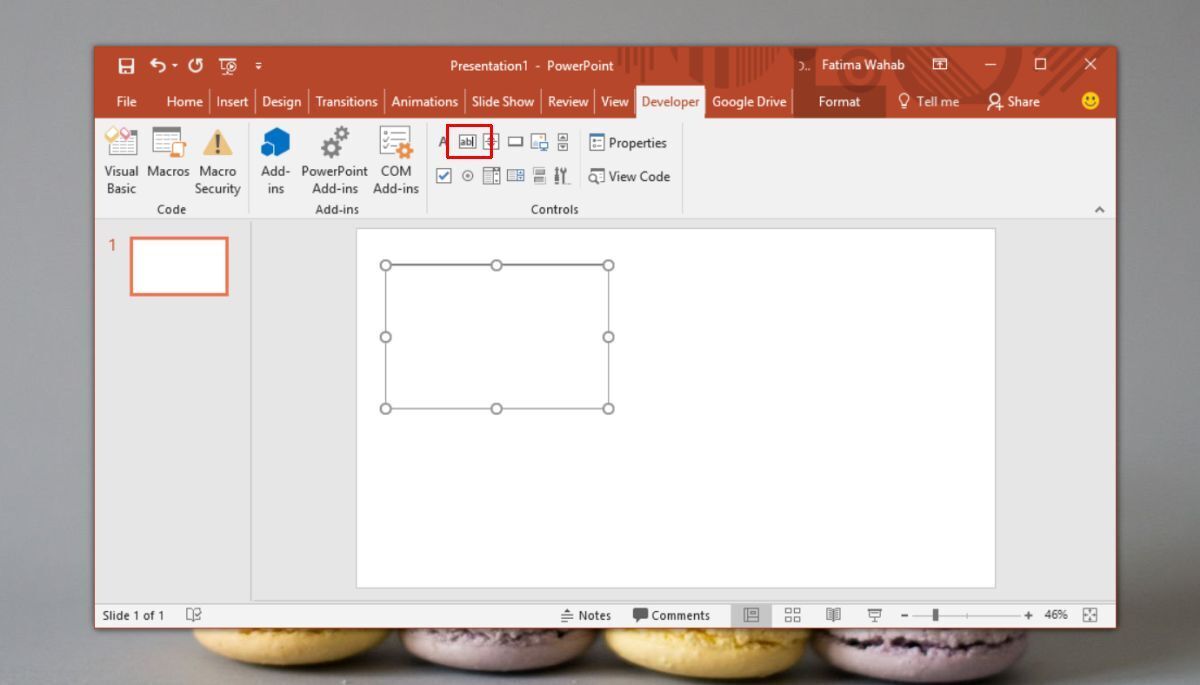Image resolution: width=1200 pixels, height=685 pixels.
Task: Toggle the Comments pane
Action: (x=672, y=615)
